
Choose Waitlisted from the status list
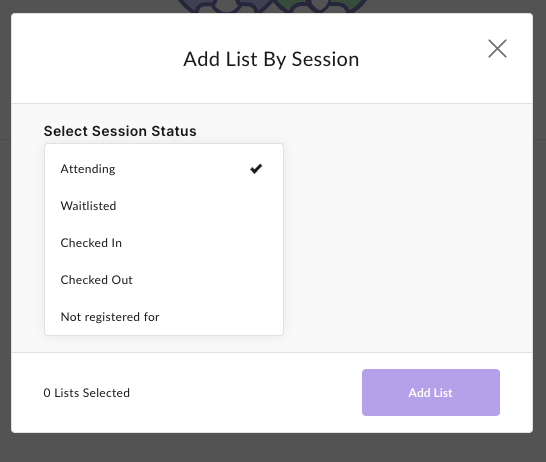(164, 206)
